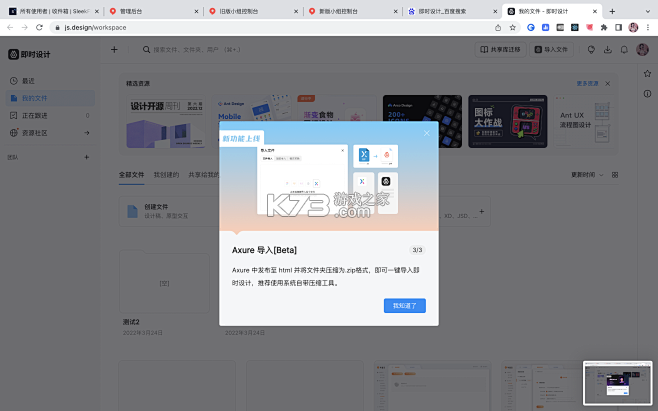Open the Chrome three-dot menu
Image resolution: width=658 pixels, height=411 pixels.
coord(648,27)
